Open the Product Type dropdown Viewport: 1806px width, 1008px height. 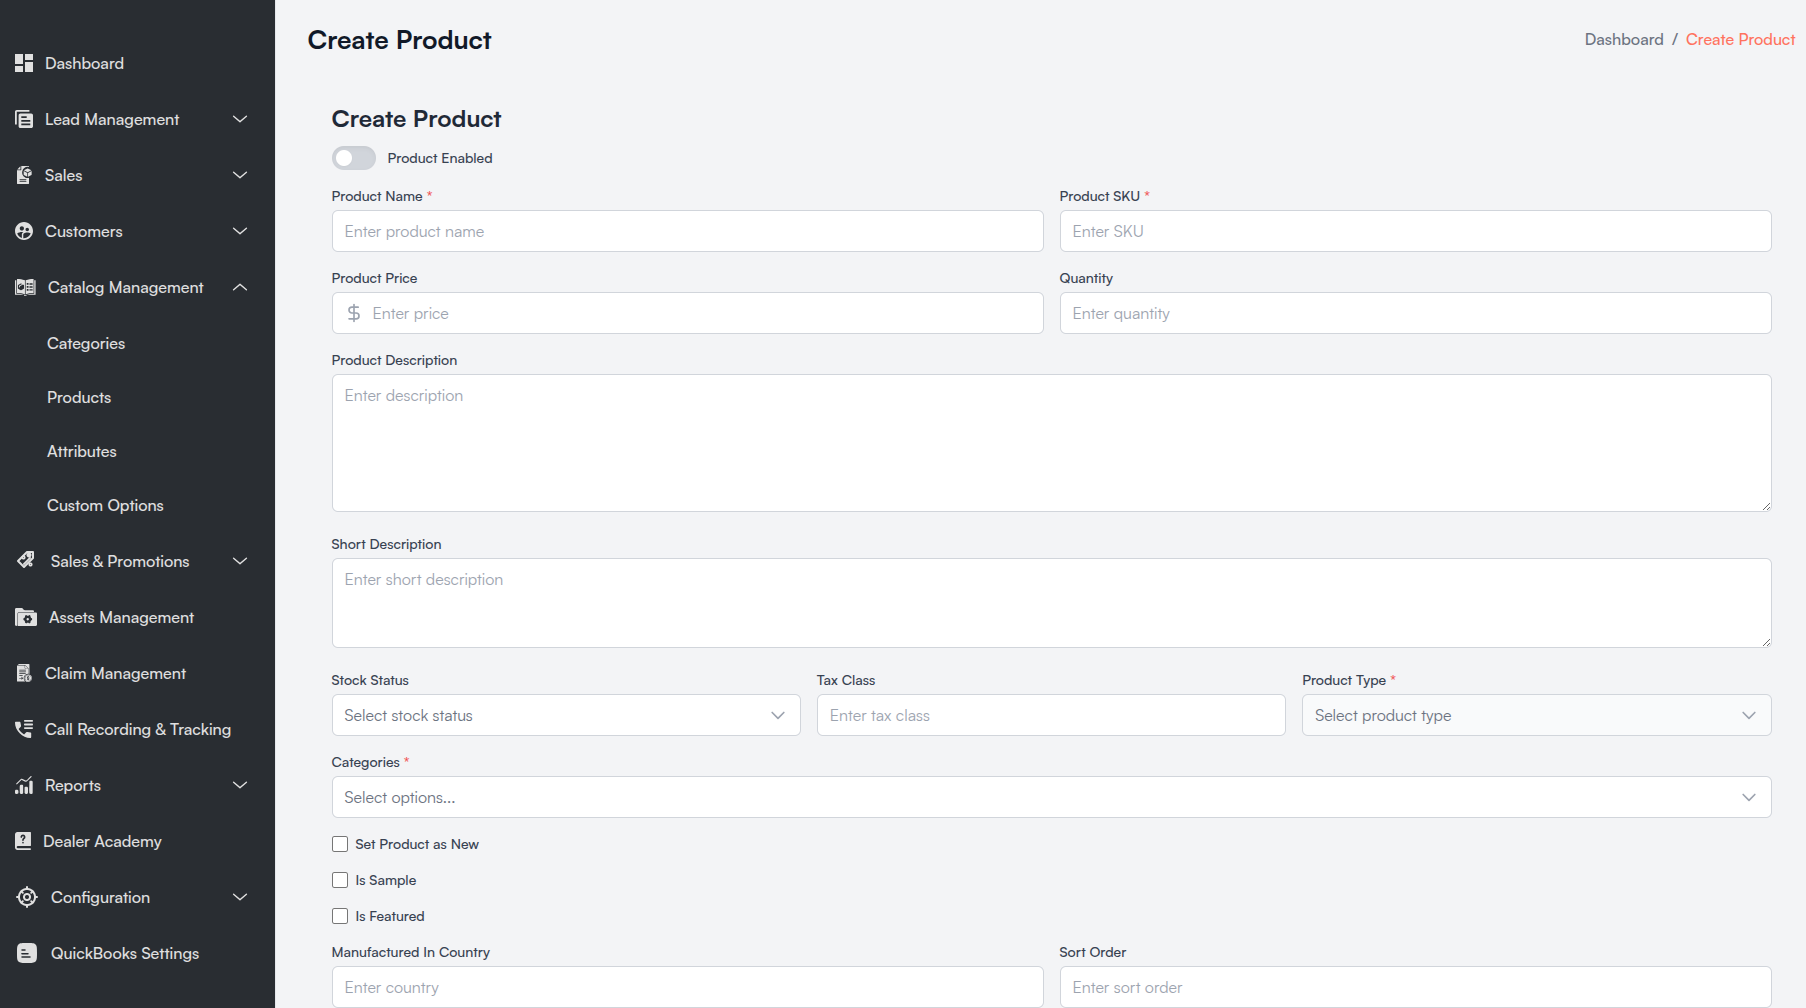[1536, 715]
